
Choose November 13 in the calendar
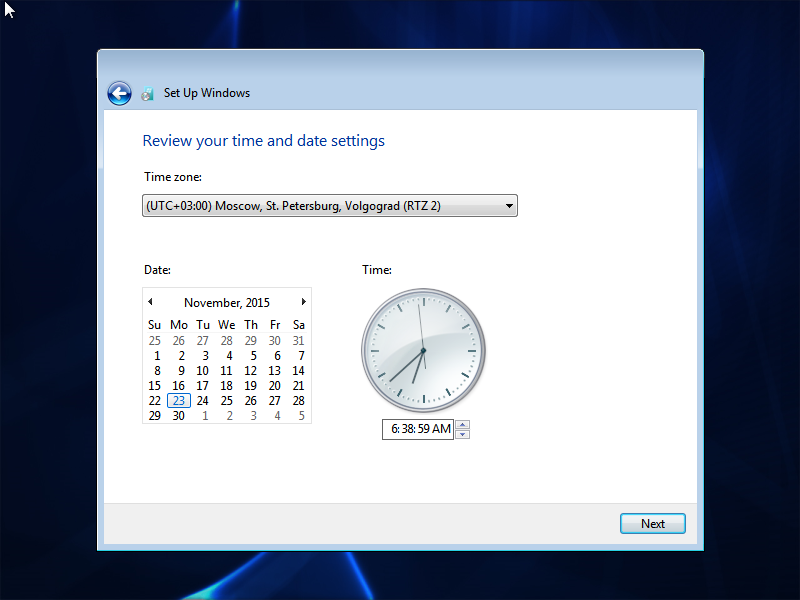tap(274, 370)
